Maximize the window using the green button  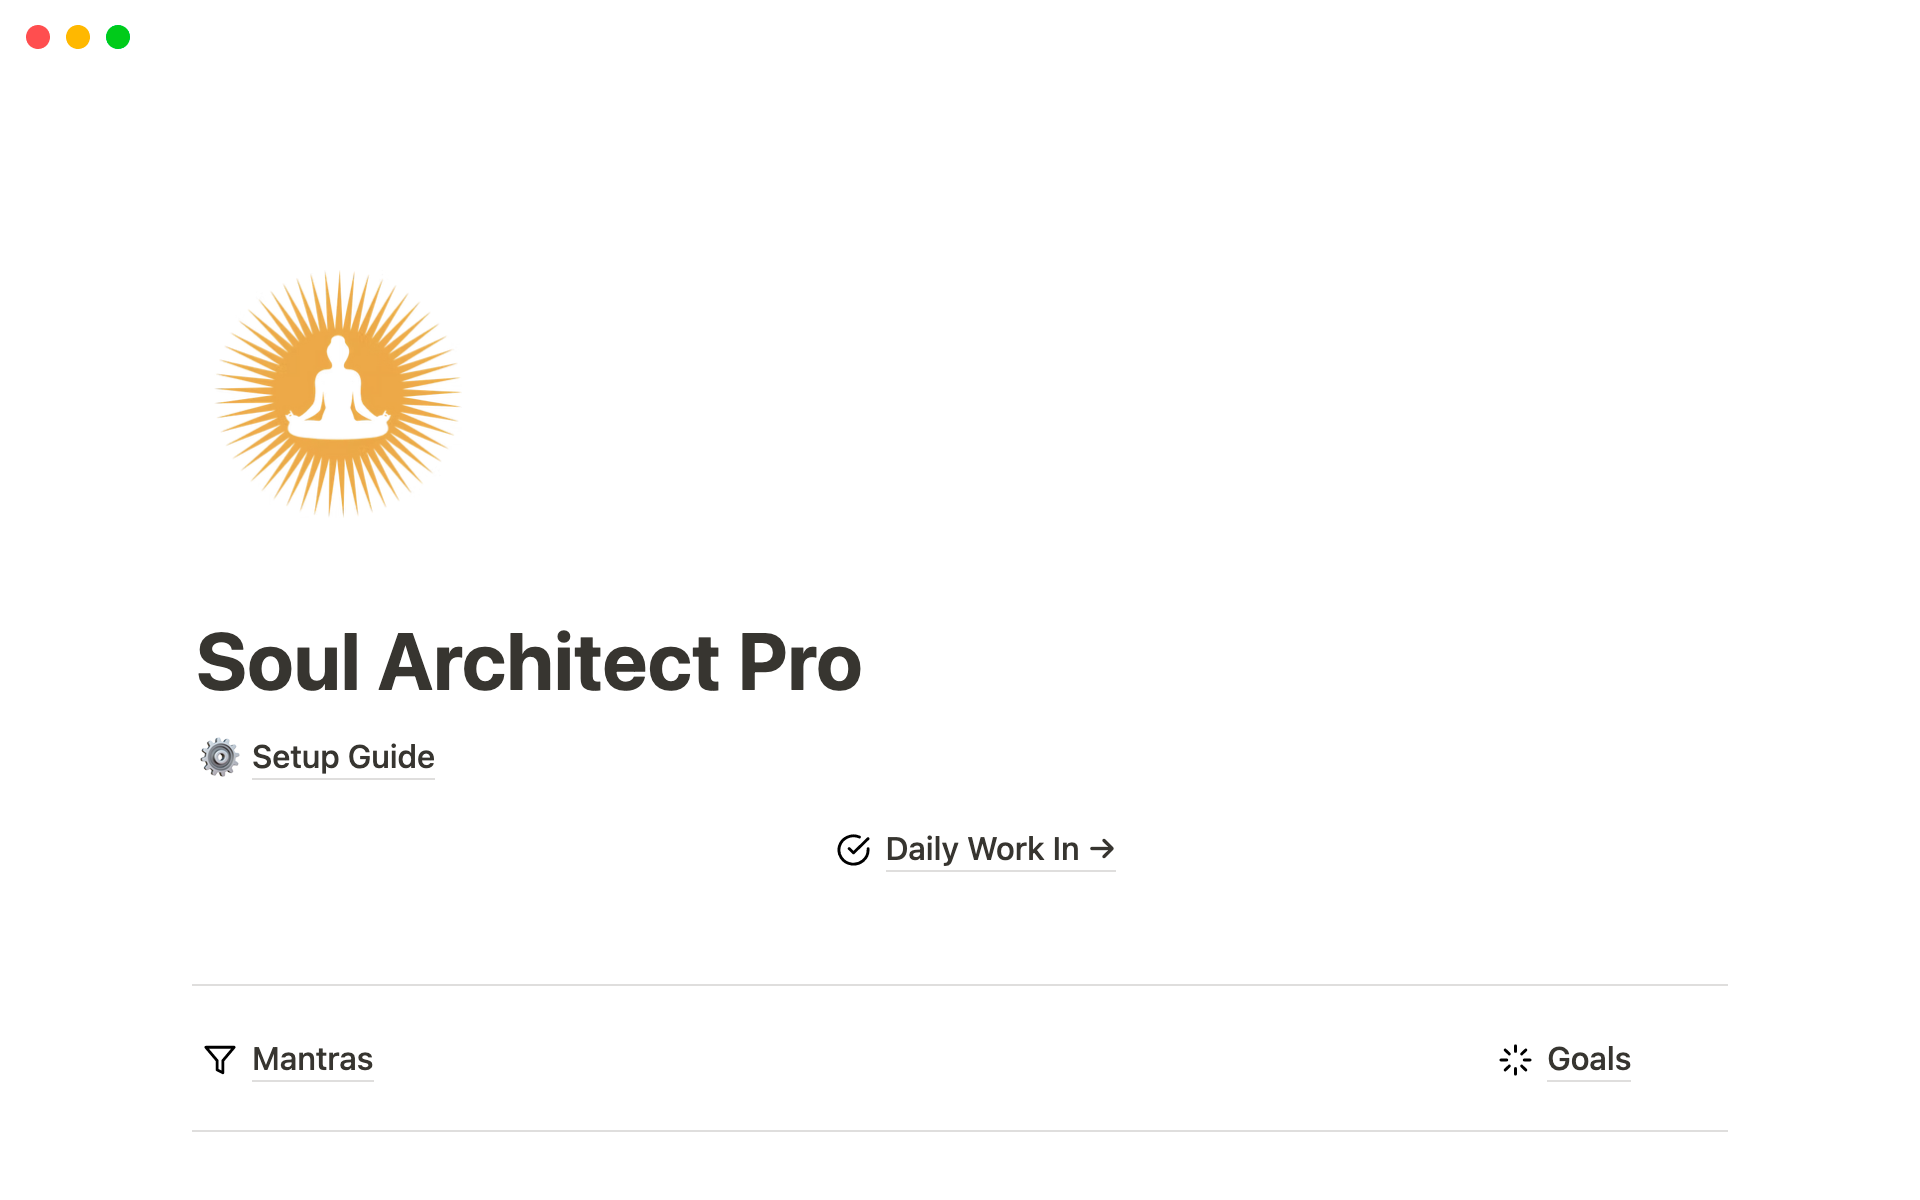point(118,37)
